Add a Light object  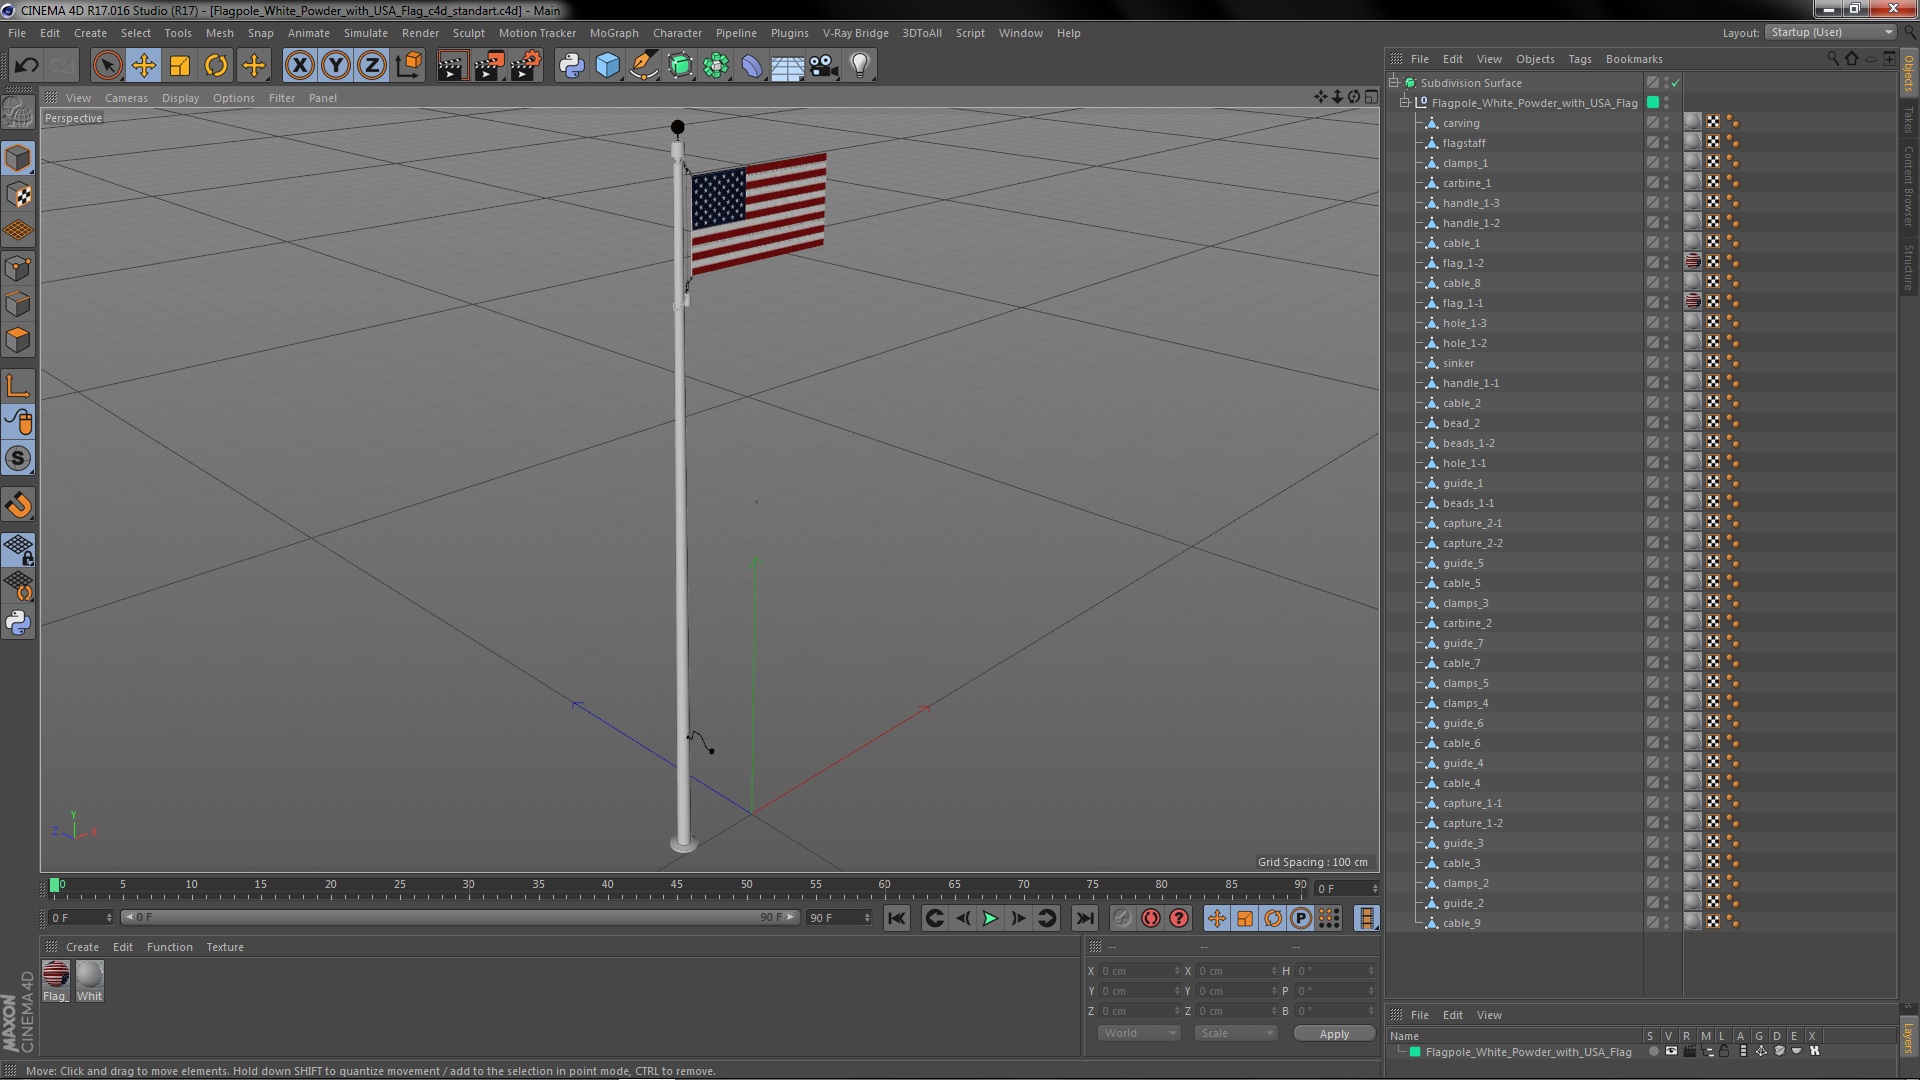(860, 66)
